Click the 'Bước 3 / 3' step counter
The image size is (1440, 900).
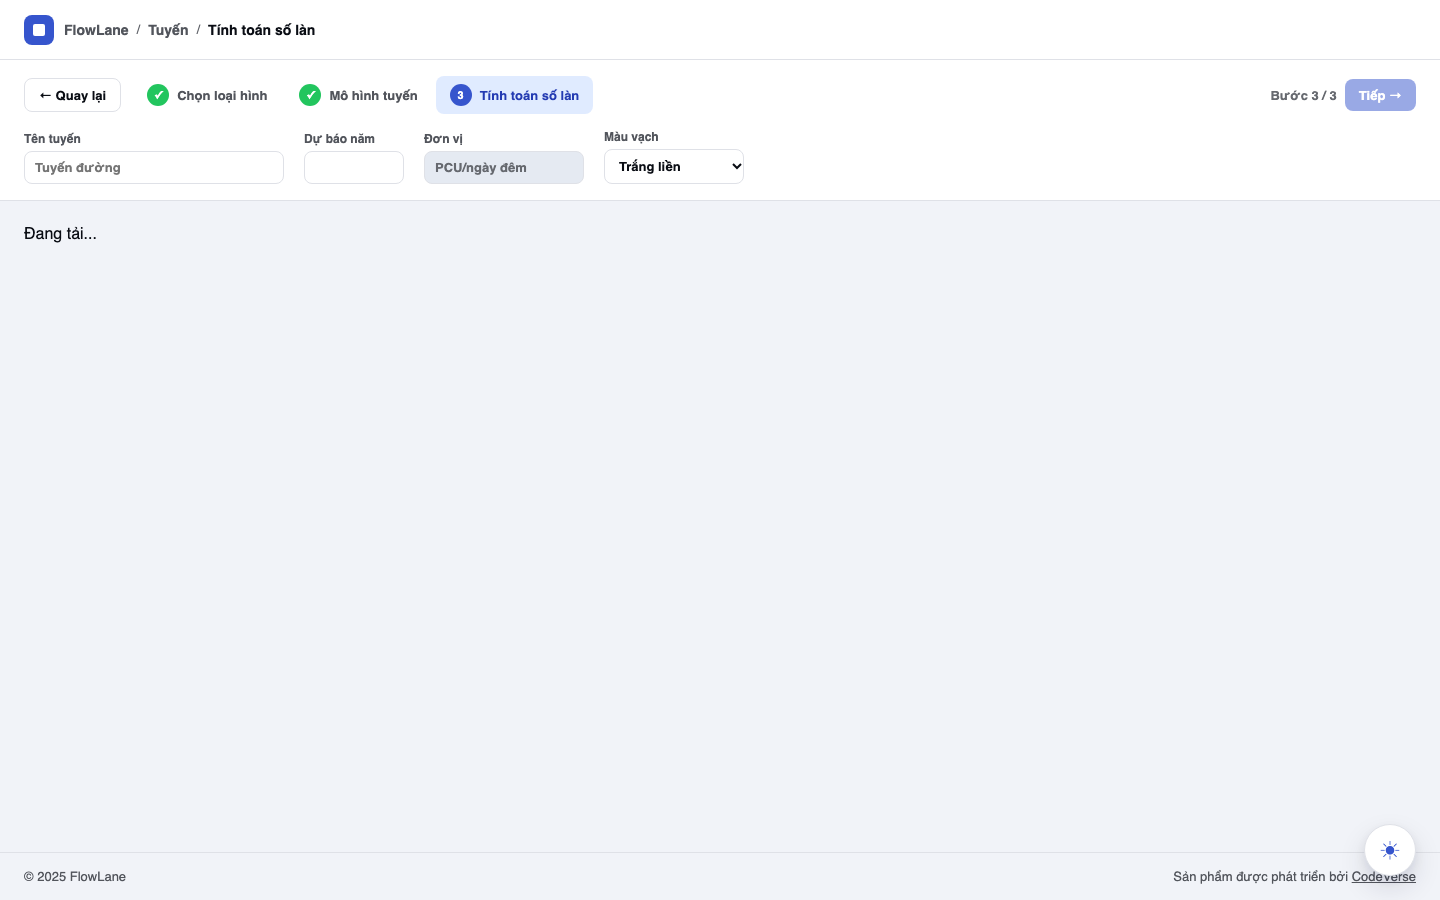pyautogui.click(x=1303, y=96)
